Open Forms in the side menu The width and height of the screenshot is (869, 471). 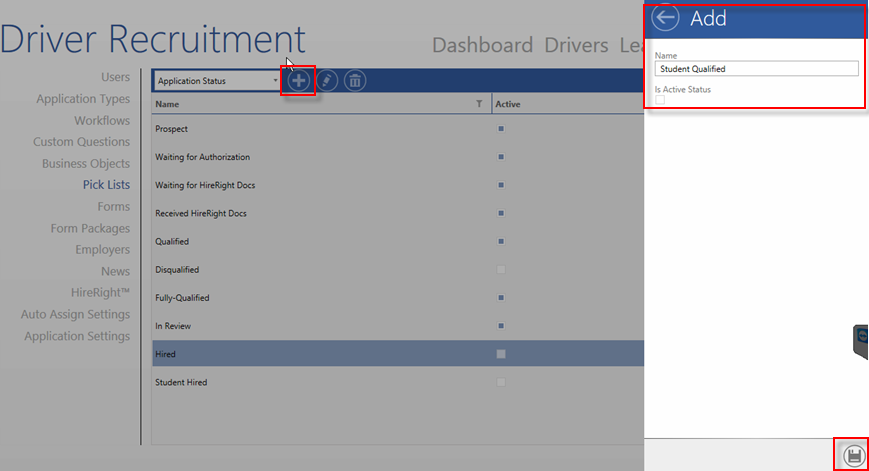(114, 207)
